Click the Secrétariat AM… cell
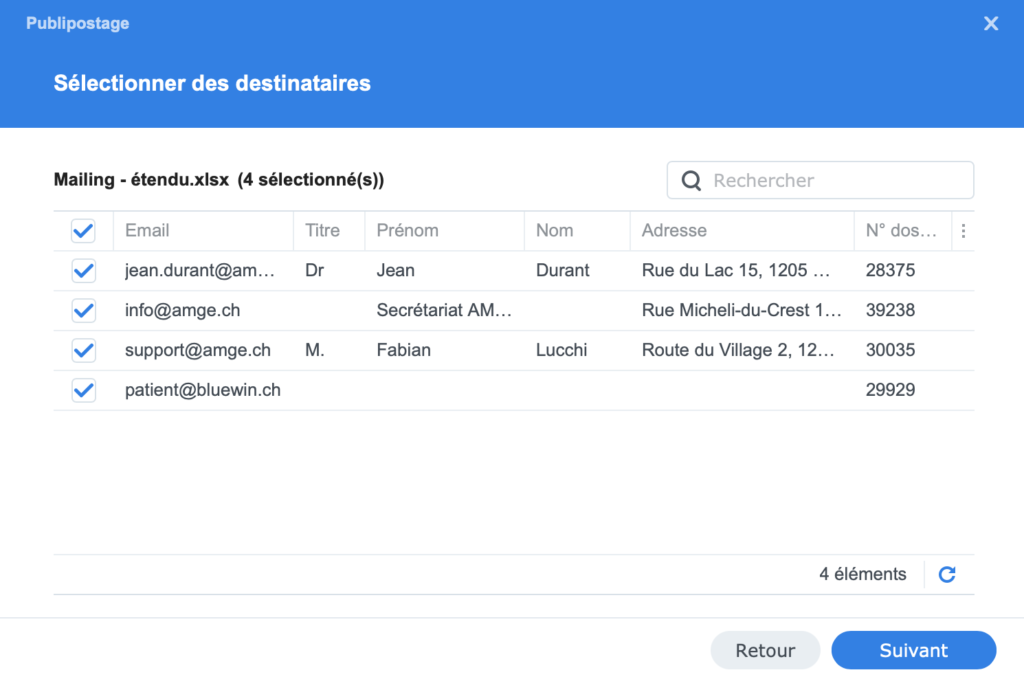The image size is (1024, 679). click(444, 310)
